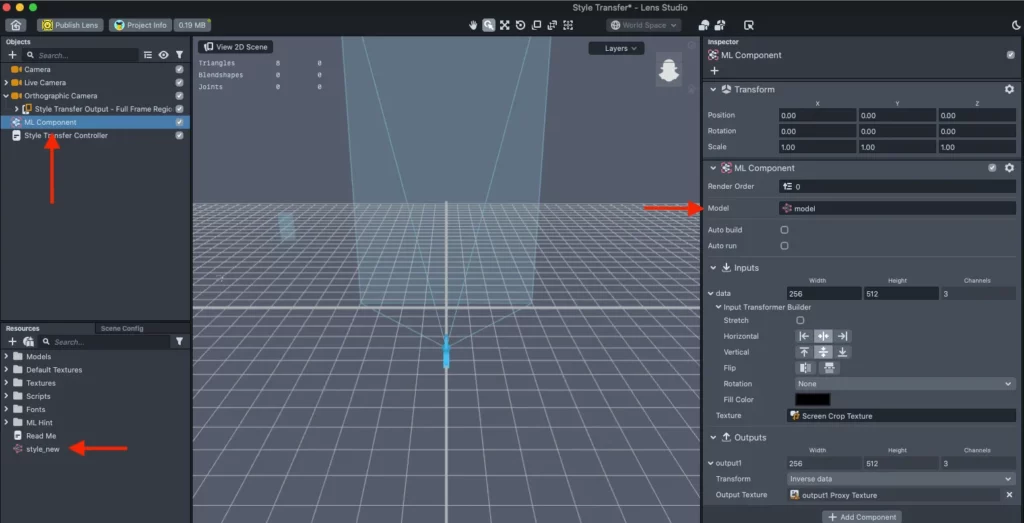Click the View 2D Scene button

[236, 47]
